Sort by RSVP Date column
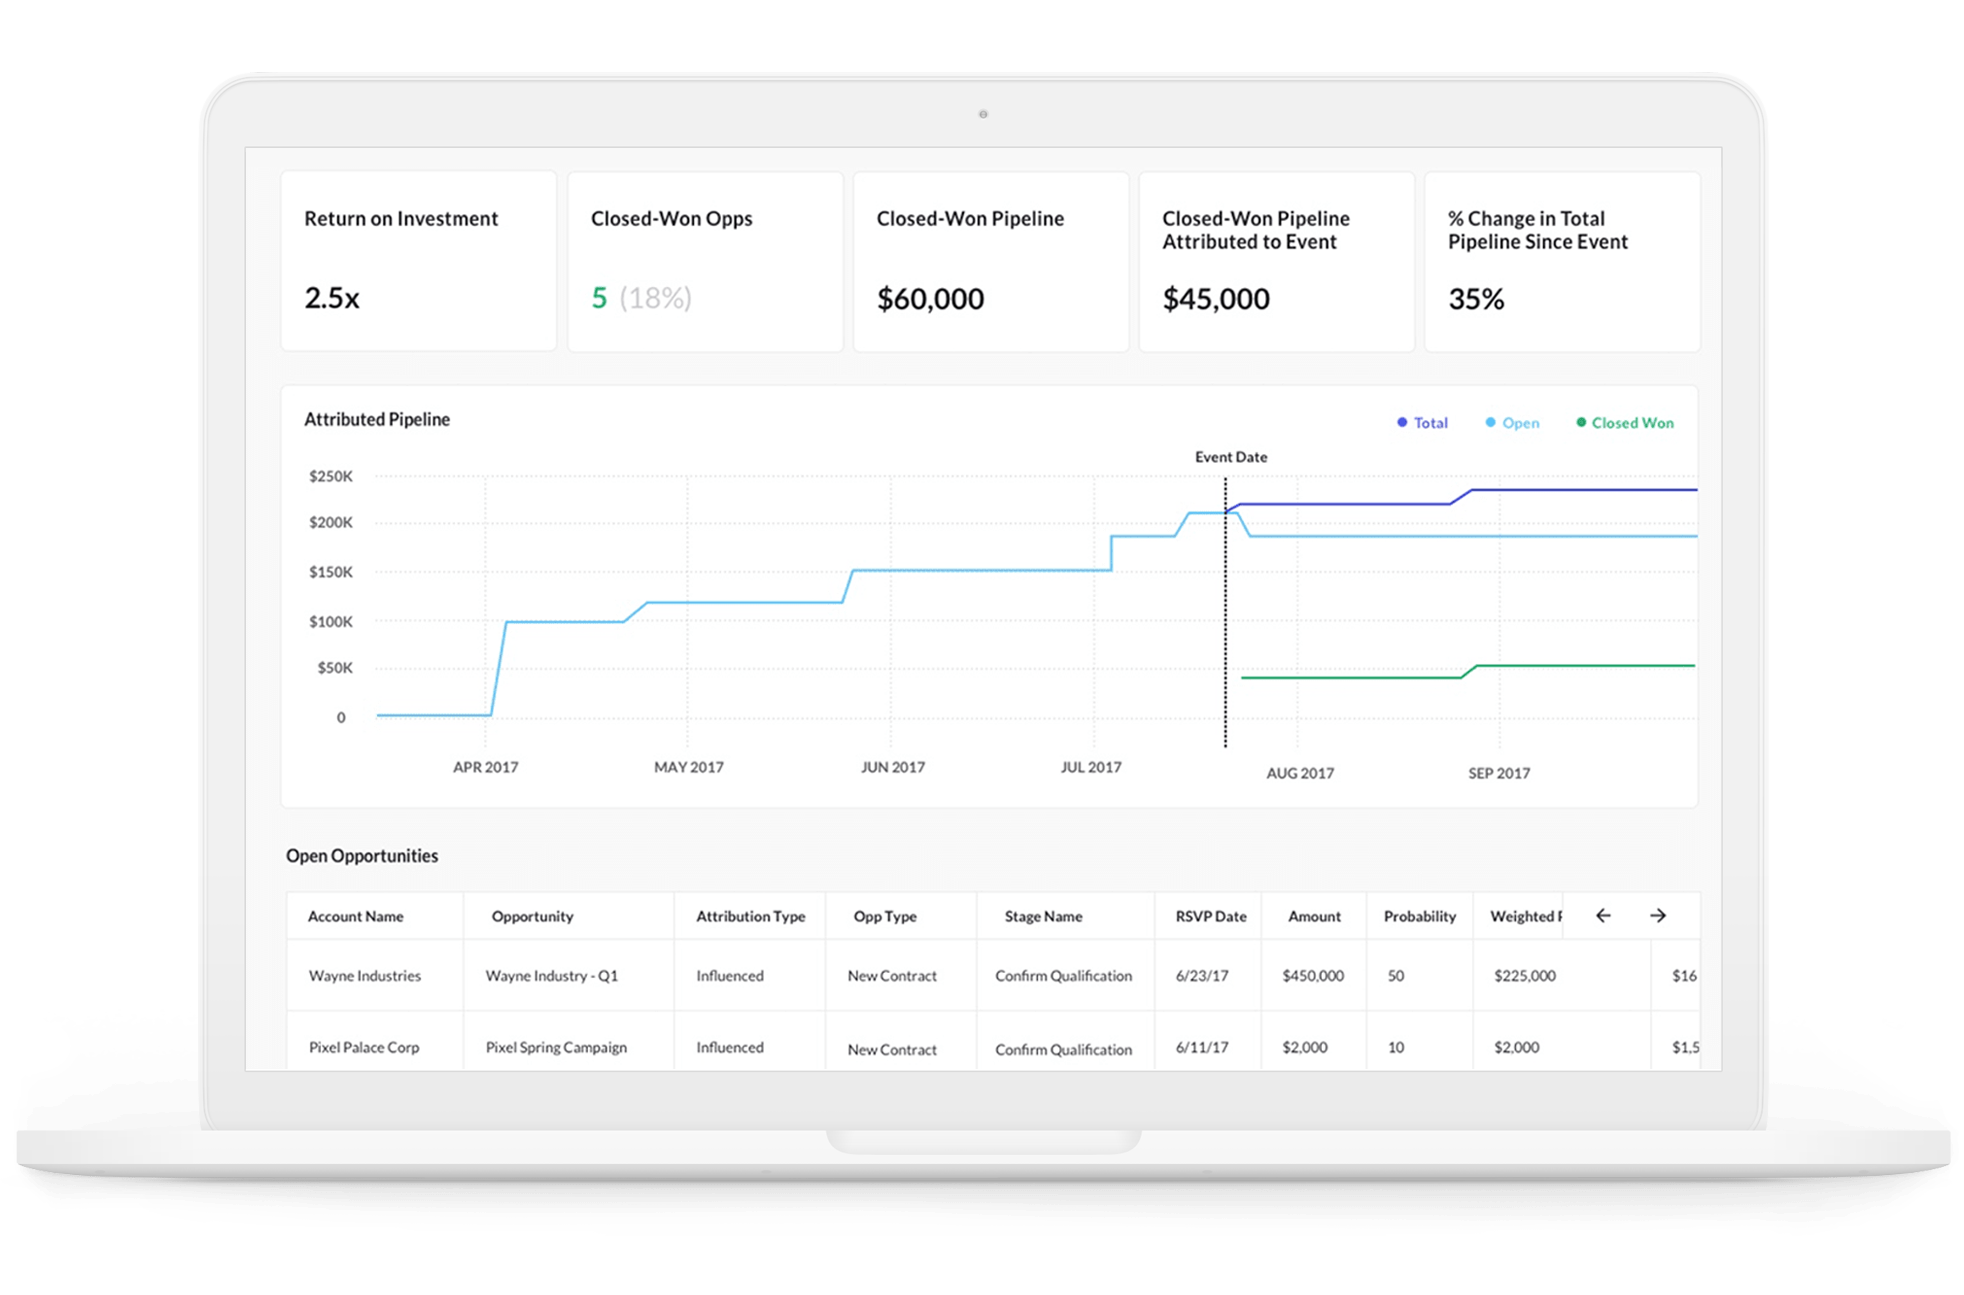Screen dimensions: 1964x1295 click(1210, 916)
